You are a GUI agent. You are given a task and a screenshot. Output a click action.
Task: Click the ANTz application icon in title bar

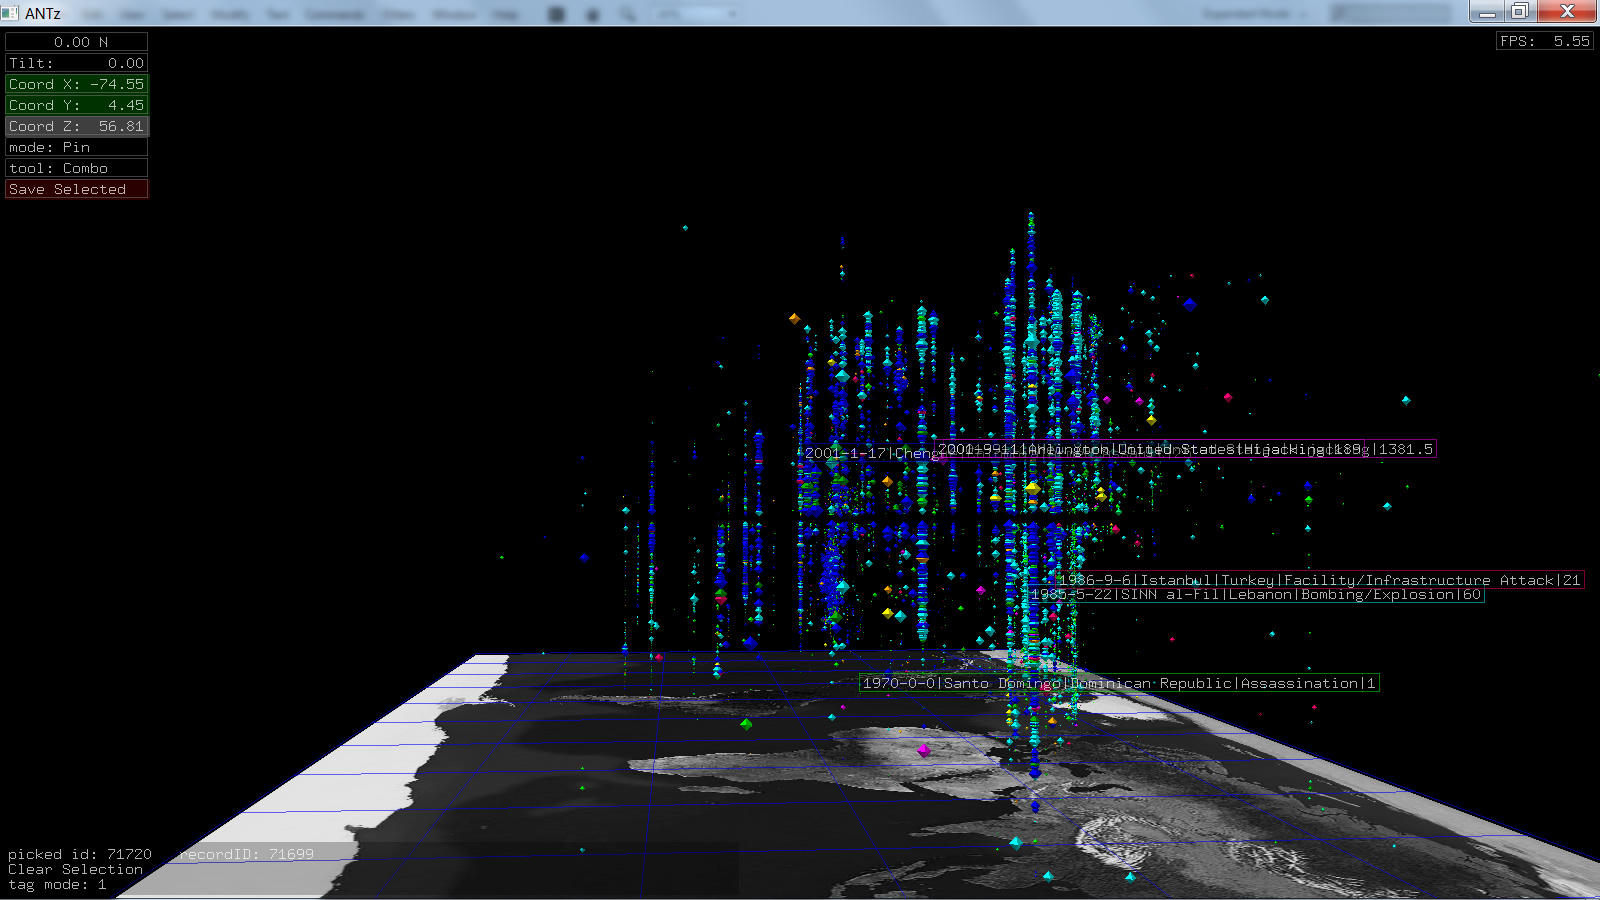(x=10, y=13)
